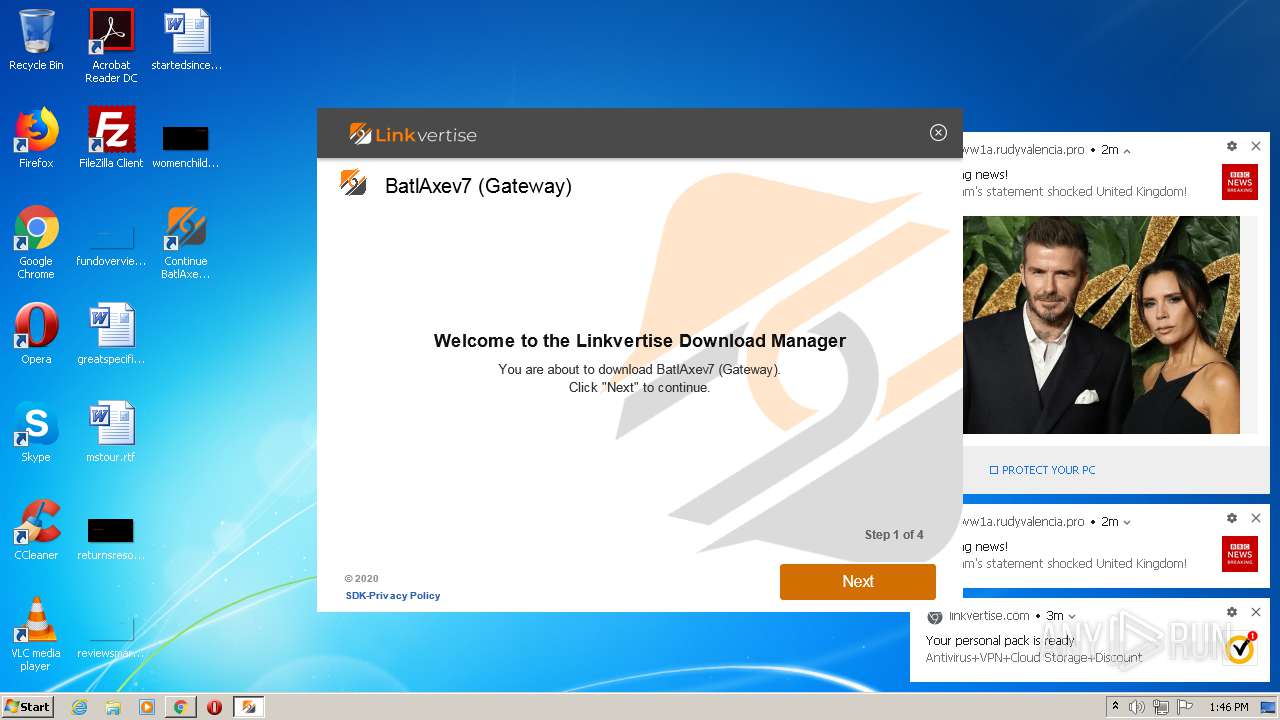
Task: Open settings of linkvertise.com notification
Action: coord(1232,612)
